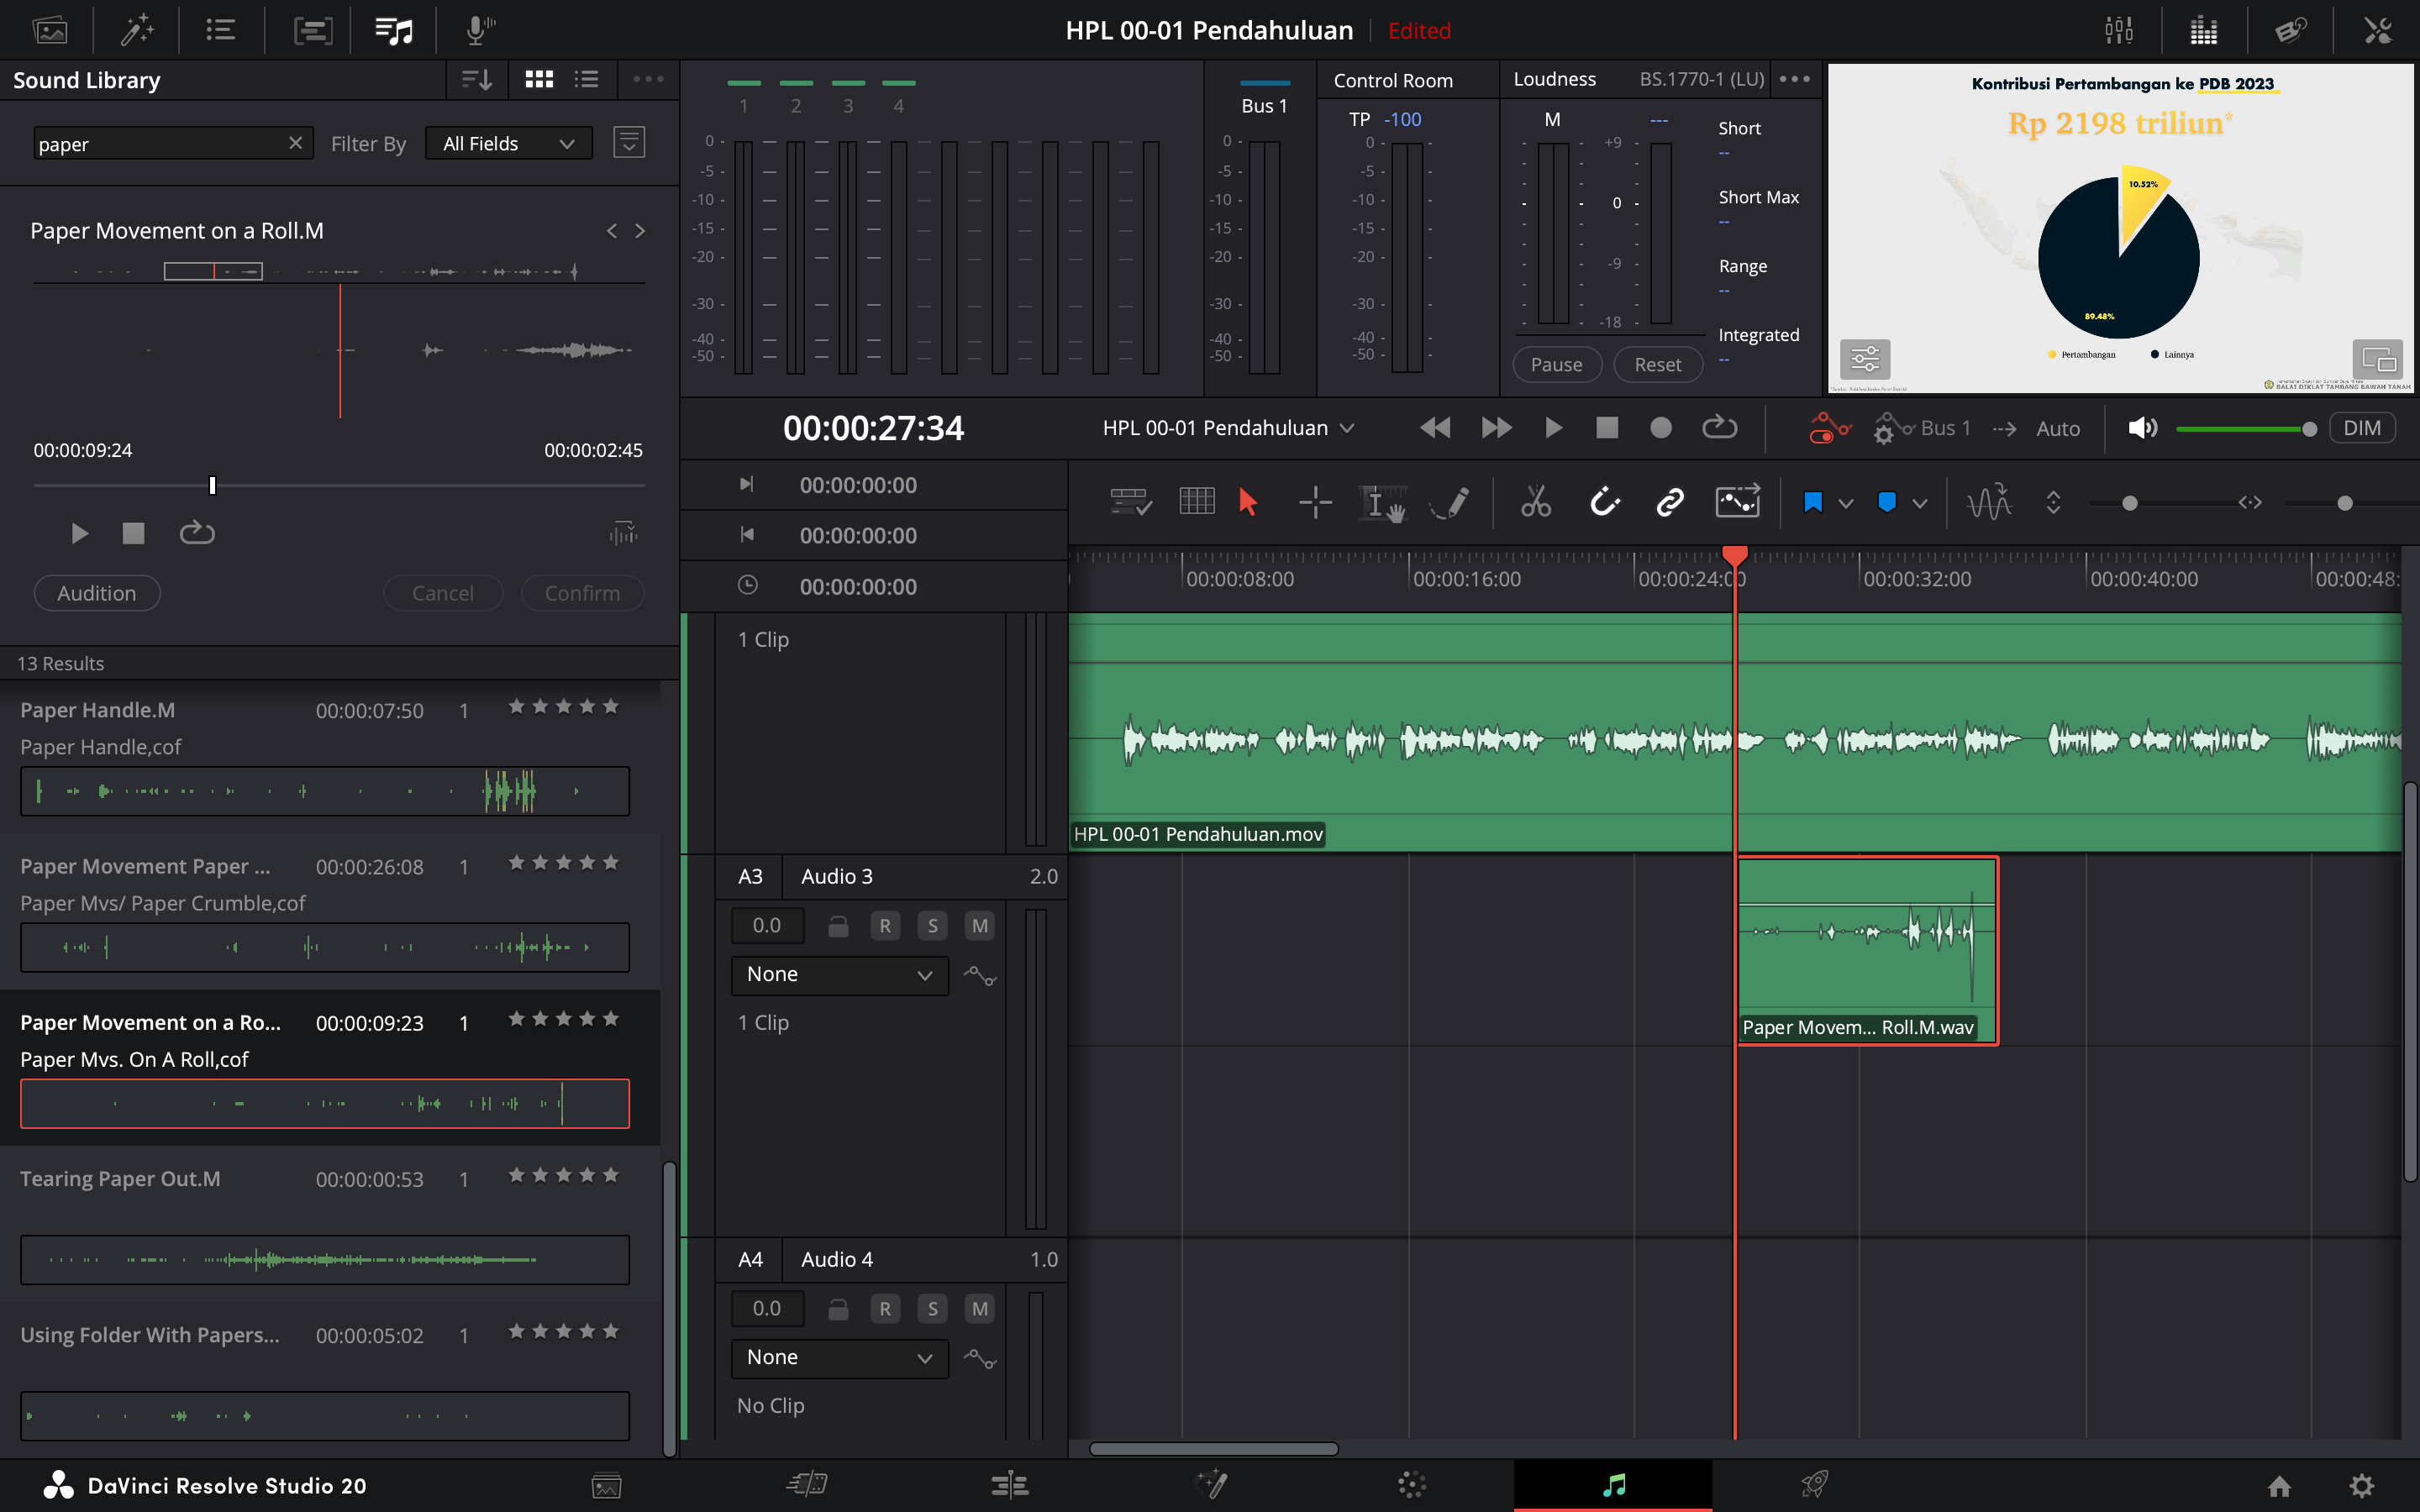The image size is (2420, 1512).
Task: Switch sound library to list view
Action: [x=587, y=79]
